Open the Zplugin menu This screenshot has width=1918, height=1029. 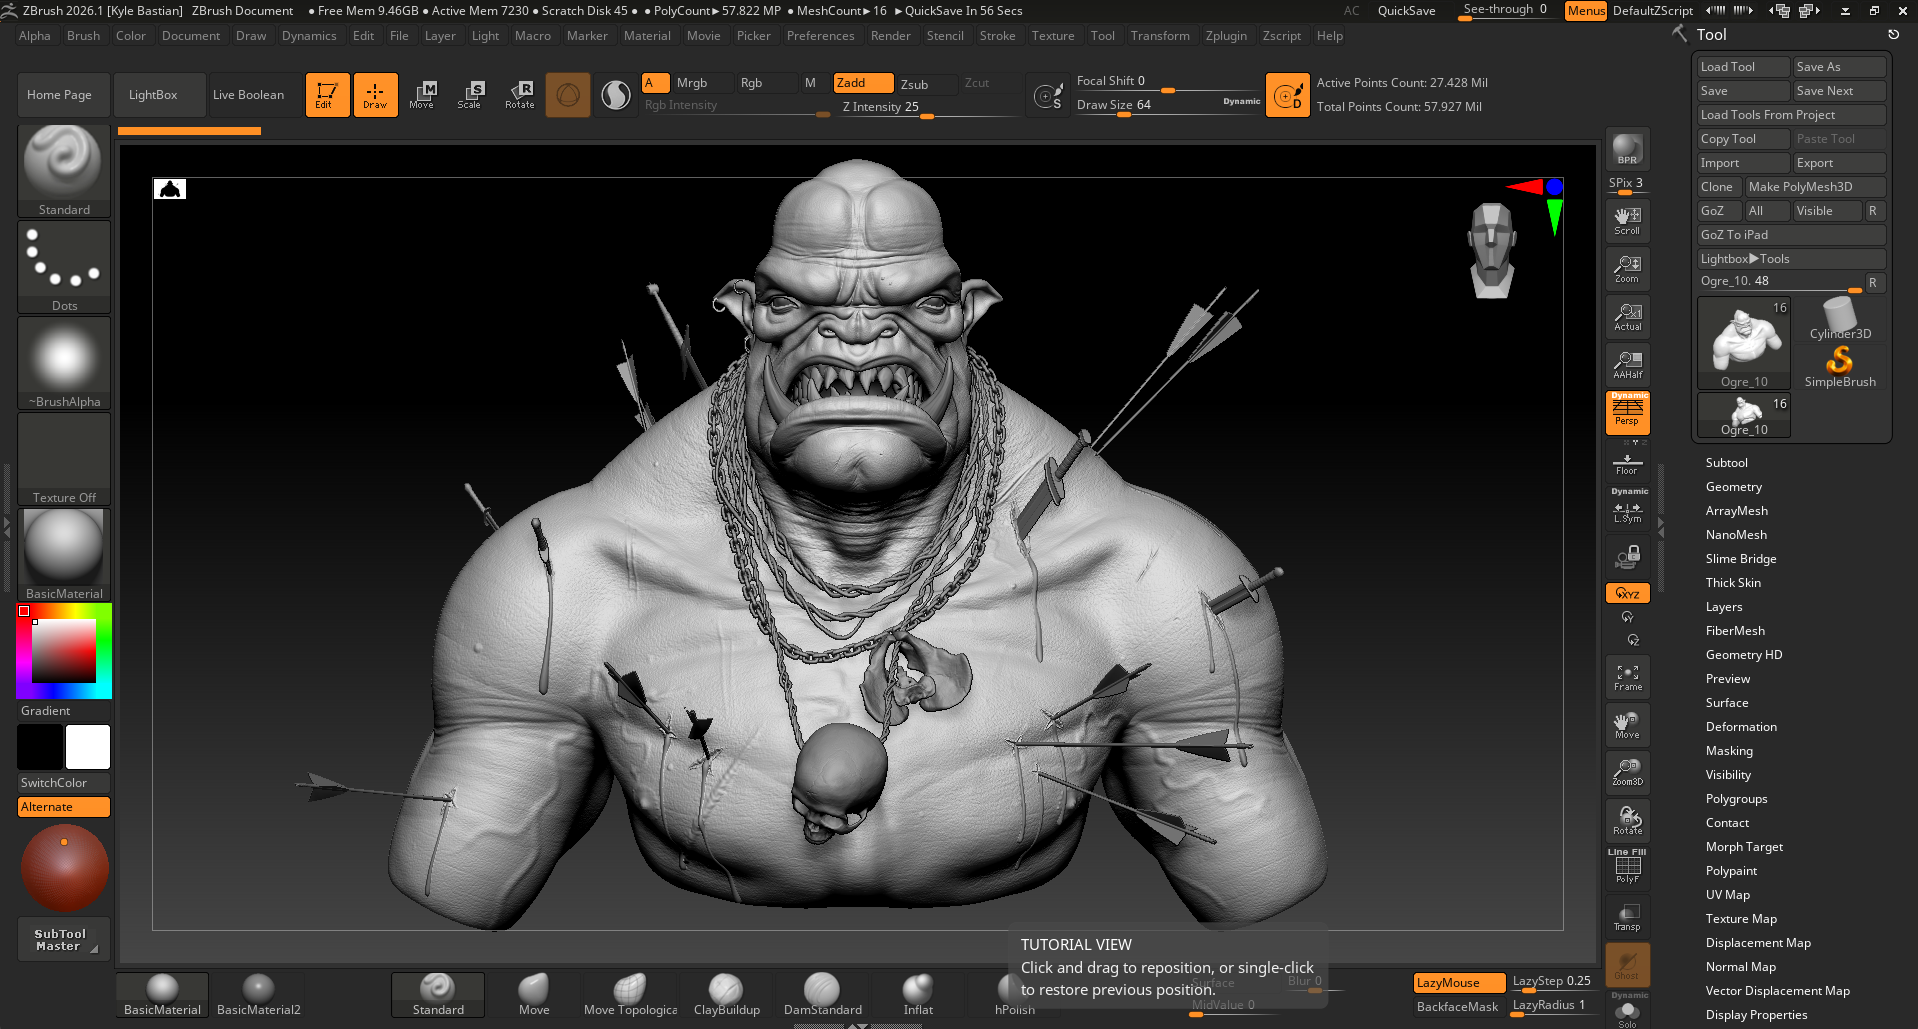click(x=1227, y=35)
